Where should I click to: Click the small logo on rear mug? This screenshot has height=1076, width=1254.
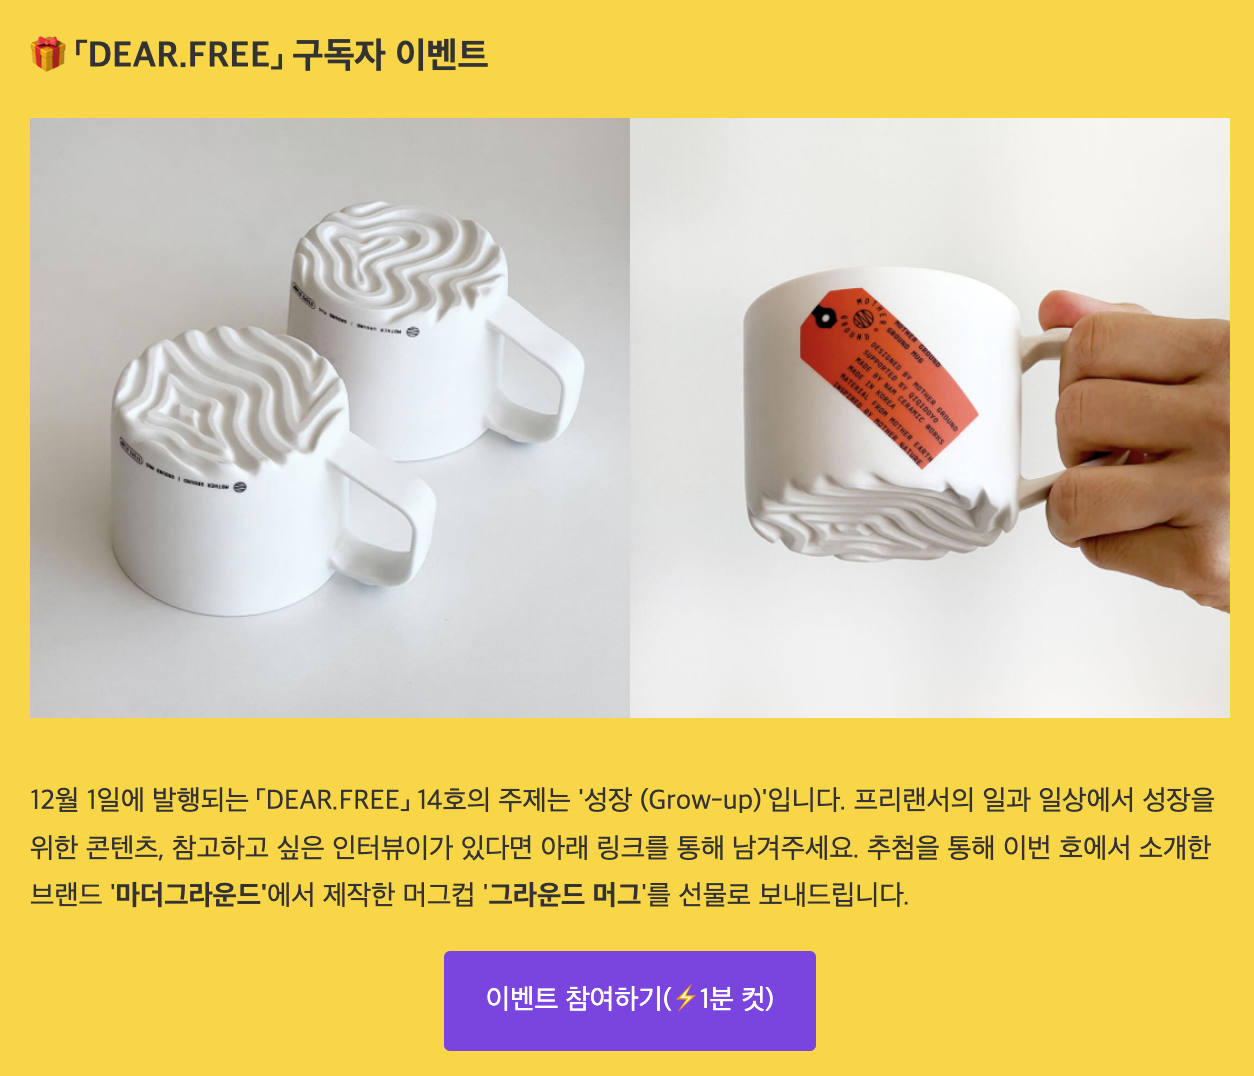pos(411,332)
